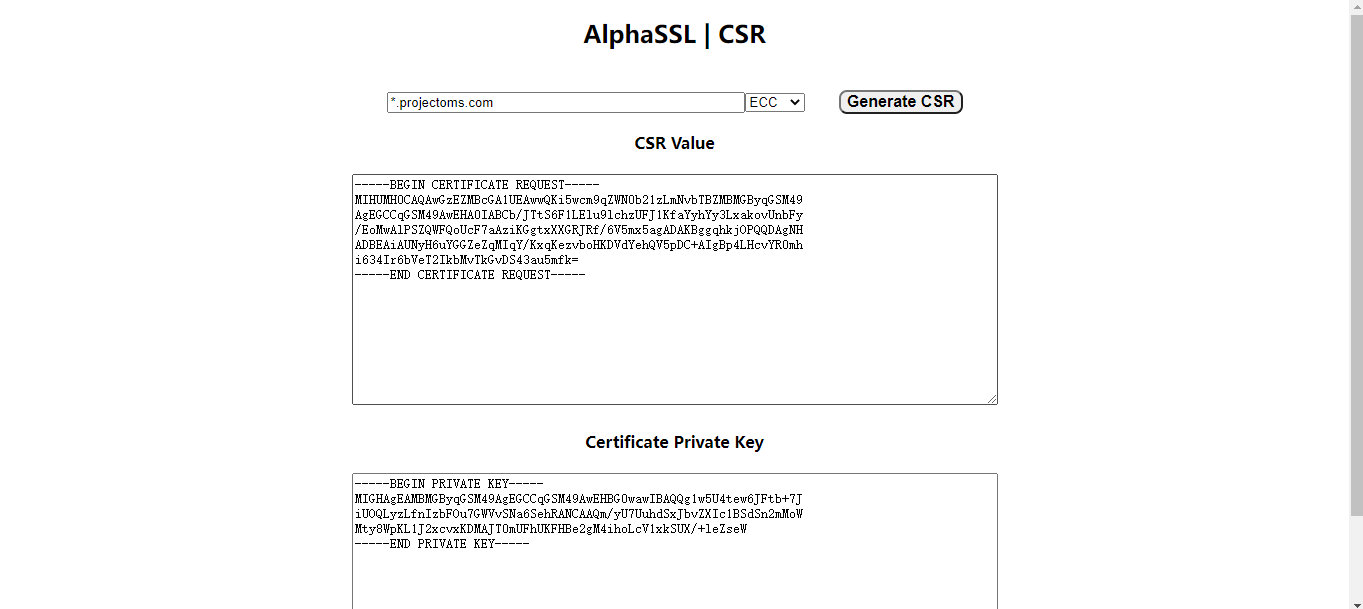Grab the CSR Value textarea resize handle
1363x609 pixels.
[x=992, y=399]
